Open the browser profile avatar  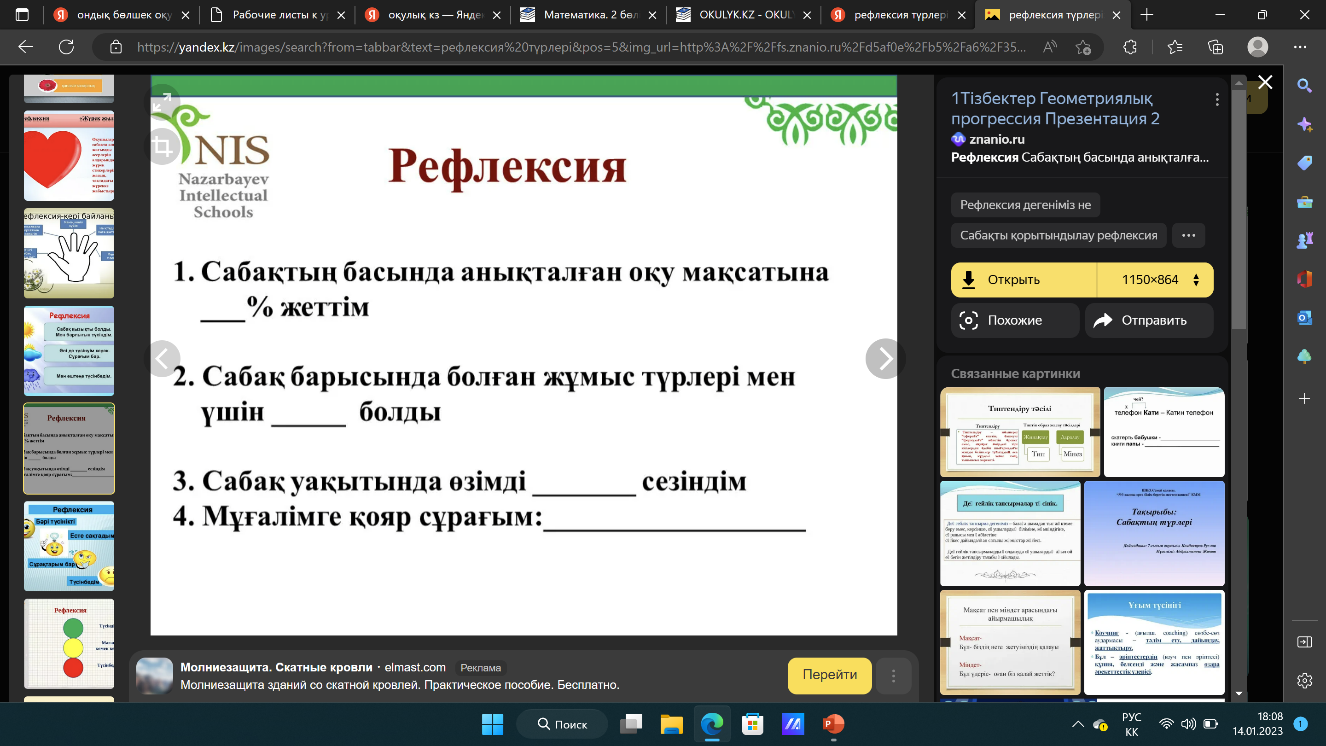coord(1260,47)
